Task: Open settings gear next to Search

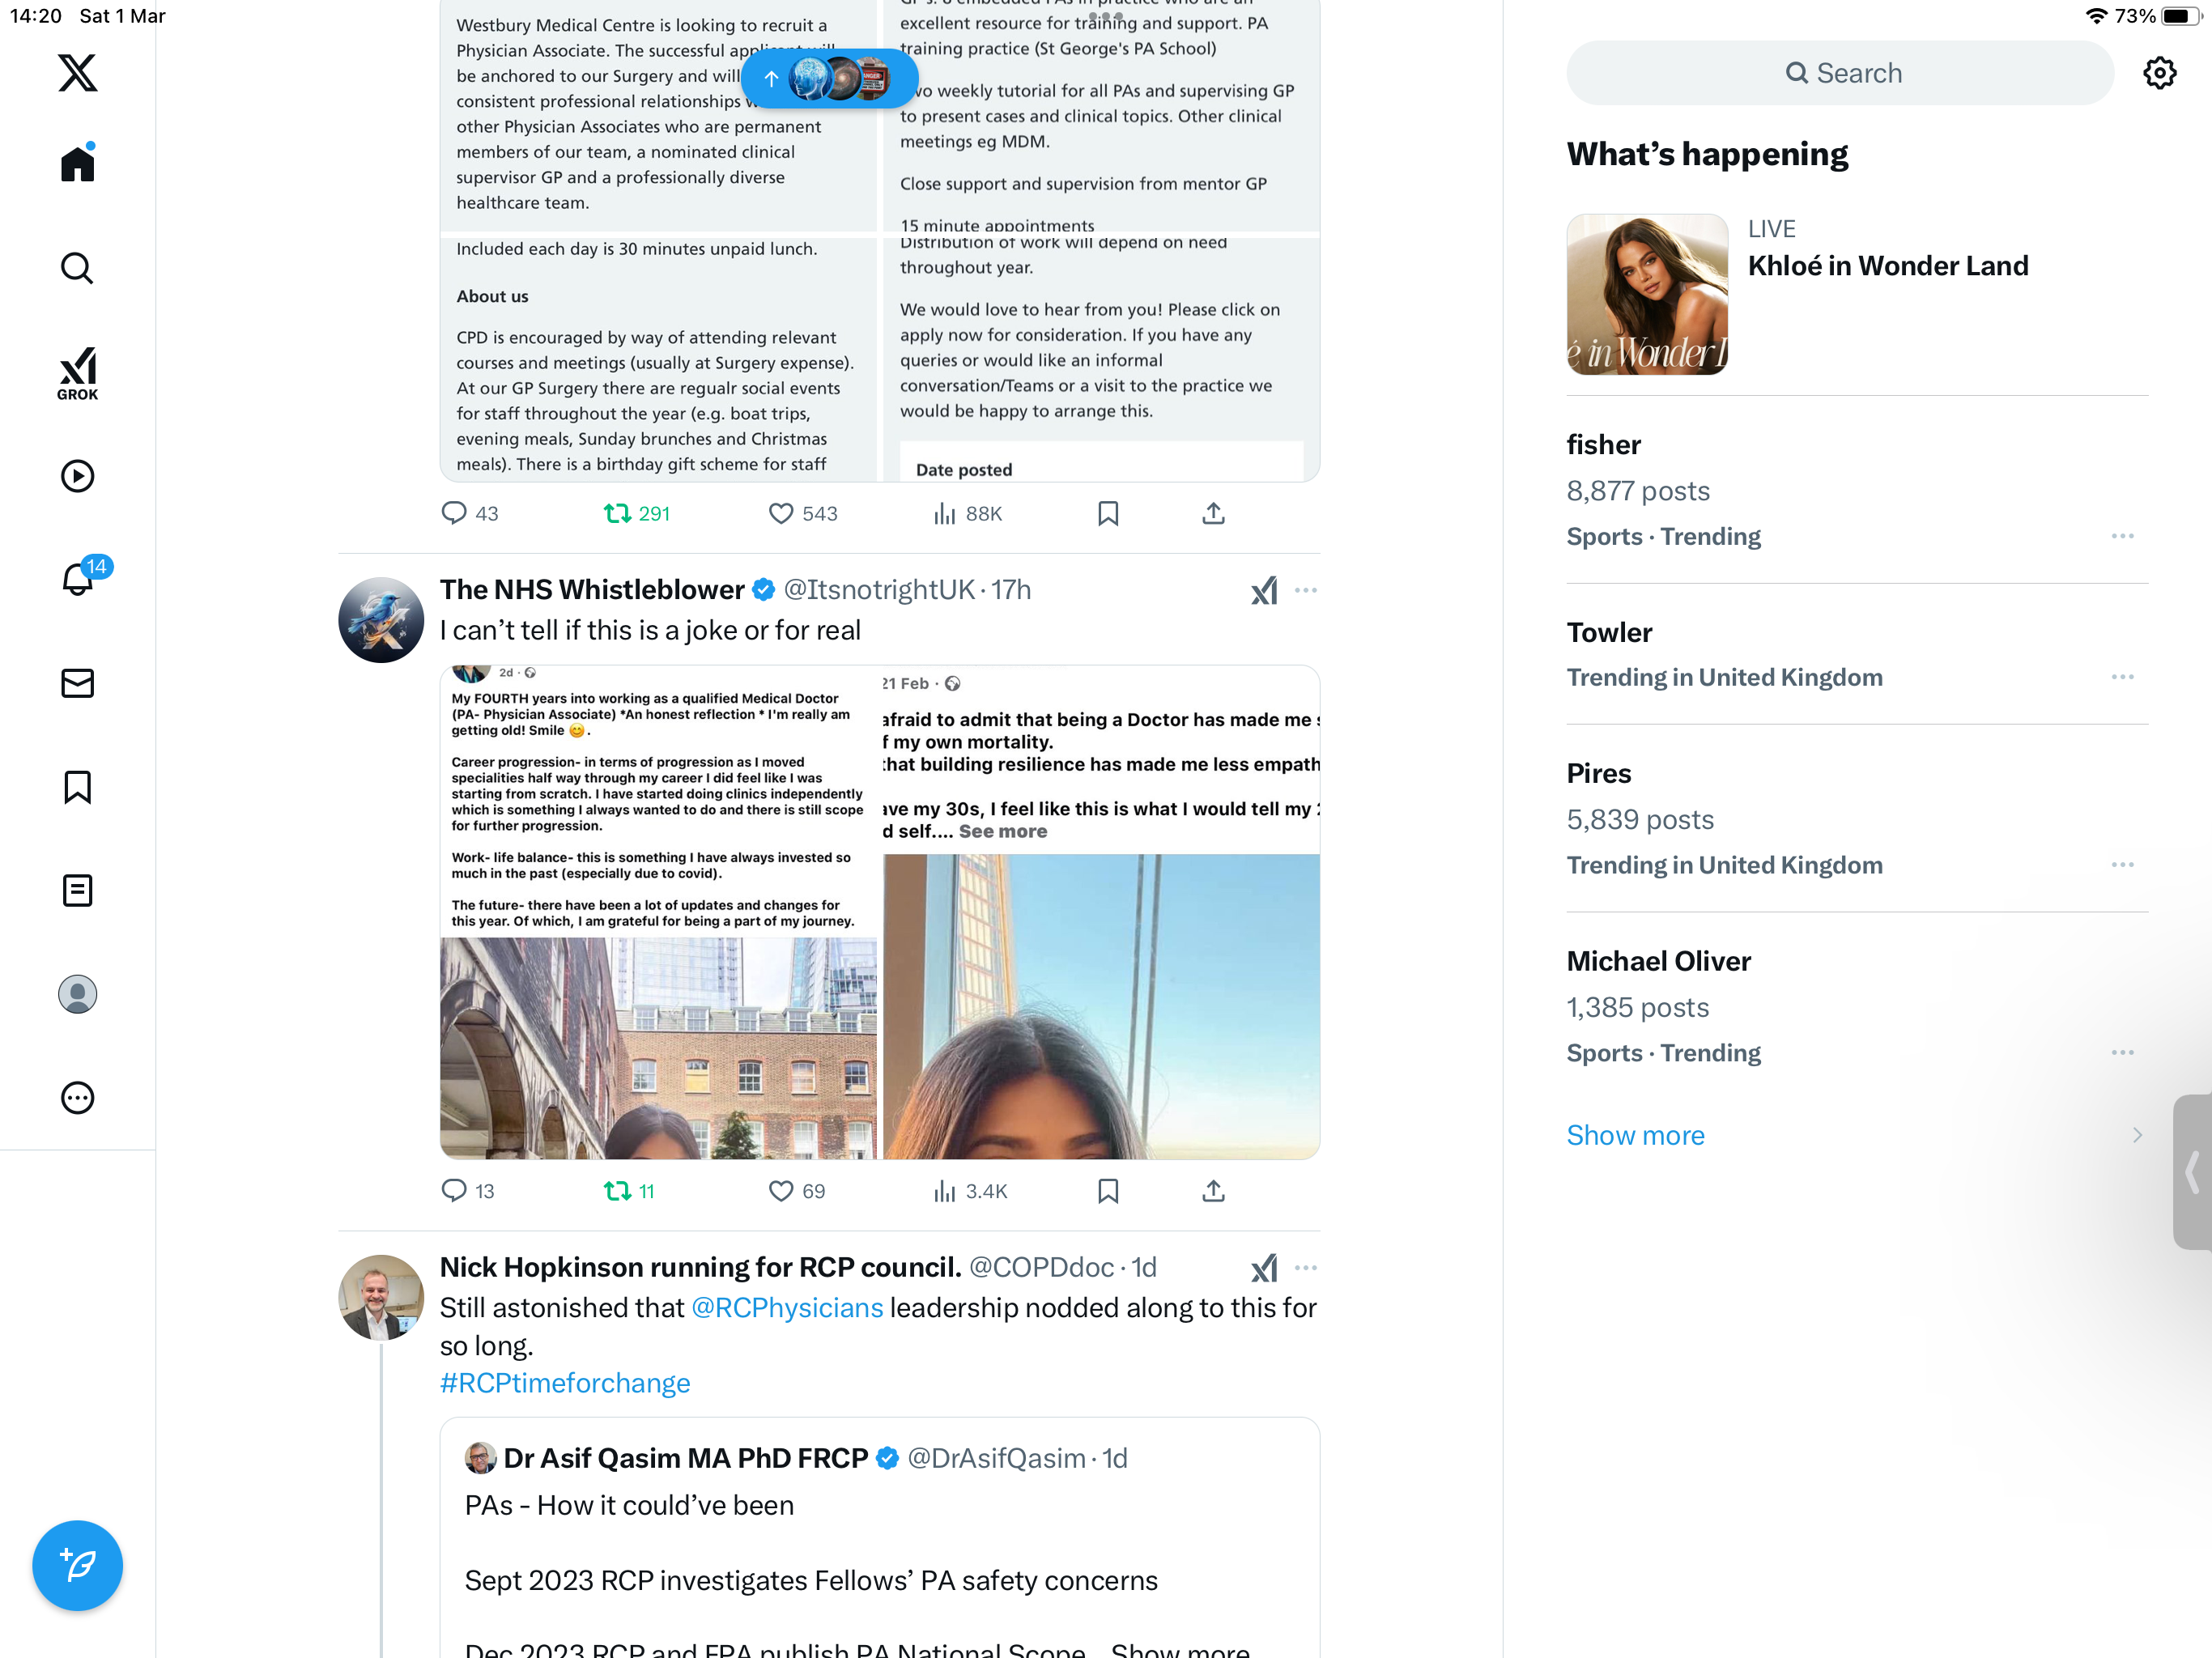Action: pyautogui.click(x=2159, y=73)
